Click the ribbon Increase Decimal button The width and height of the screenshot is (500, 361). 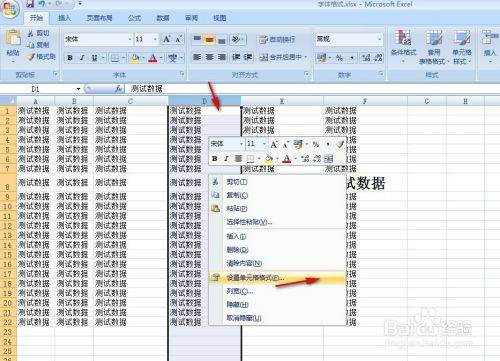coord(366,58)
